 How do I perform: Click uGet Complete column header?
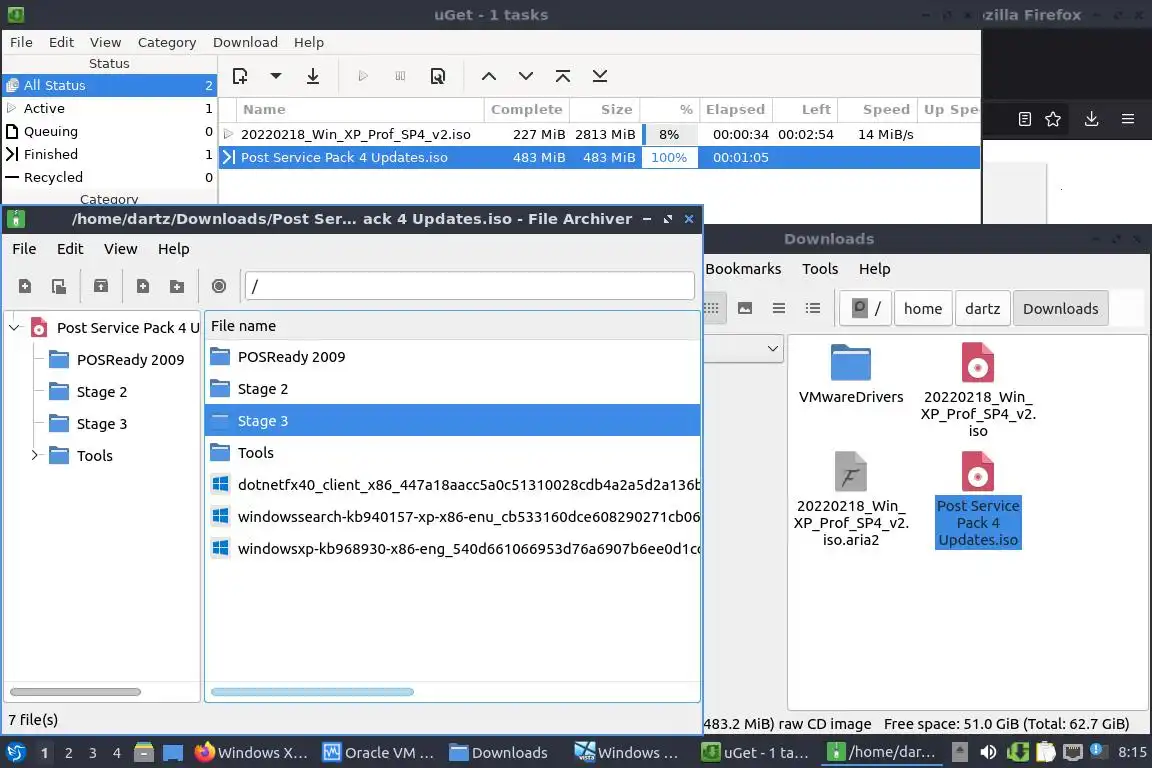527,110
